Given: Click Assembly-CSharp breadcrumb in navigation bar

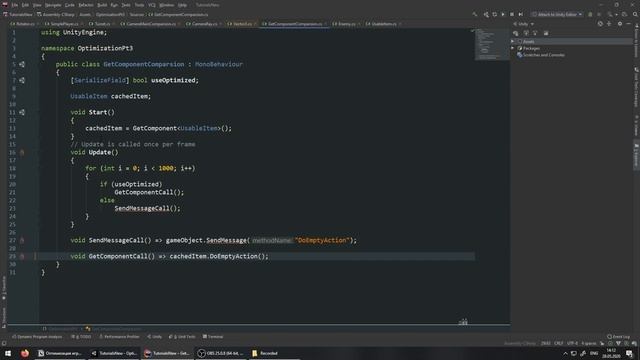Looking at the screenshot, I should tap(56, 14).
